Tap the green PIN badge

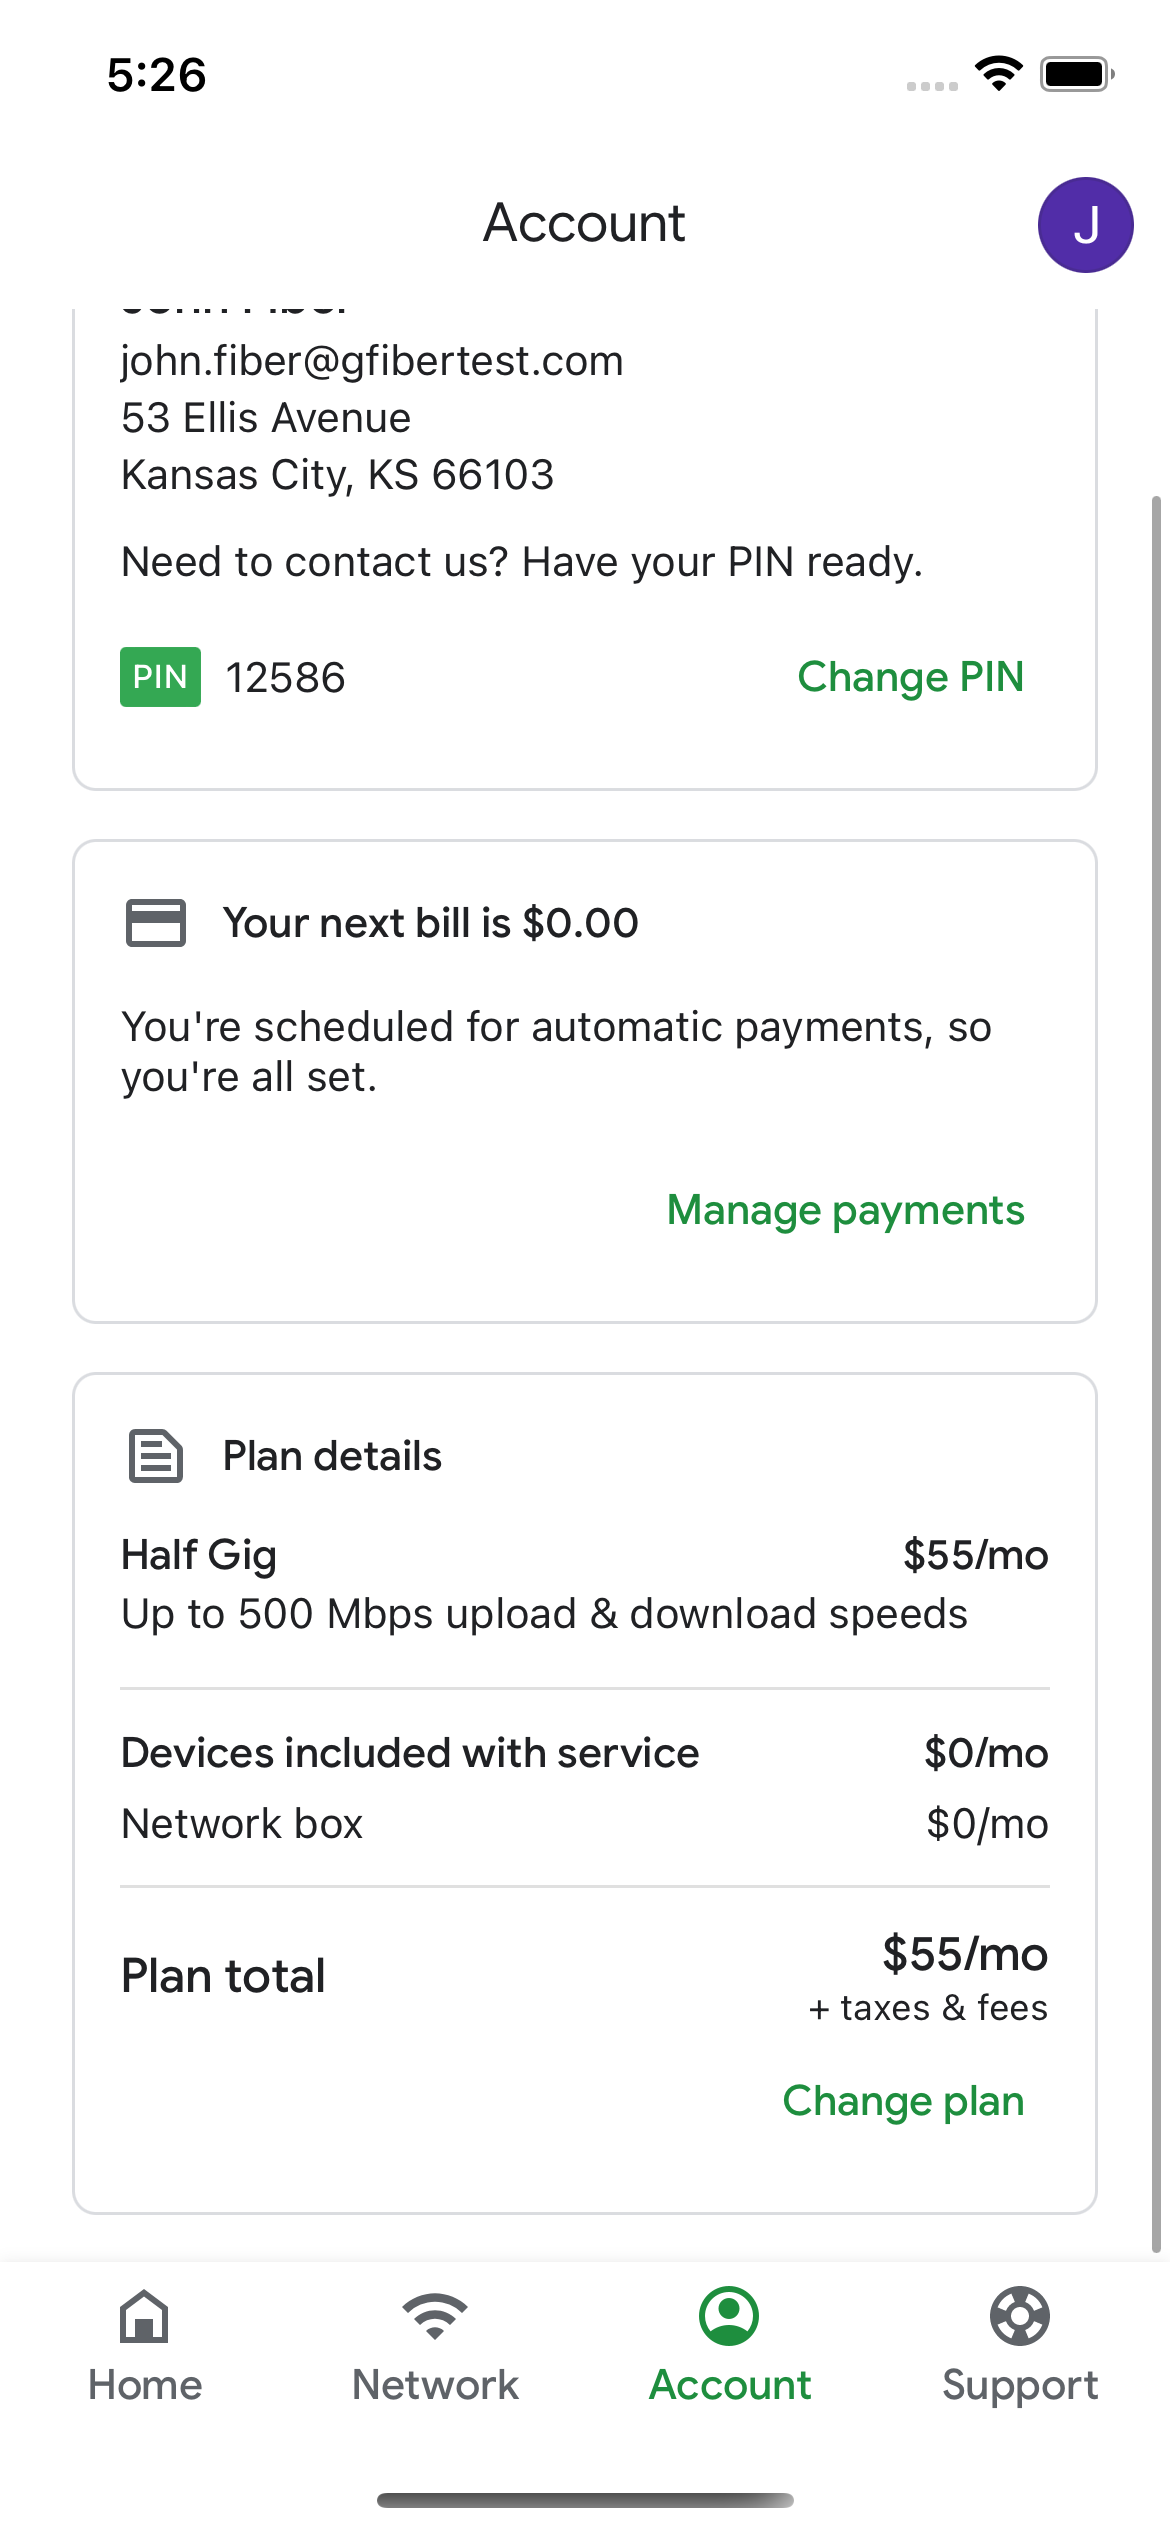(160, 677)
